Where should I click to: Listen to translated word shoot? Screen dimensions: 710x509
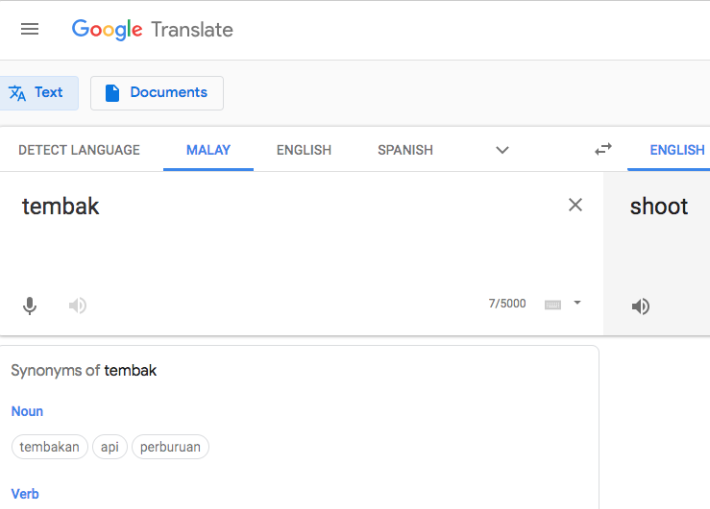pyautogui.click(x=641, y=306)
